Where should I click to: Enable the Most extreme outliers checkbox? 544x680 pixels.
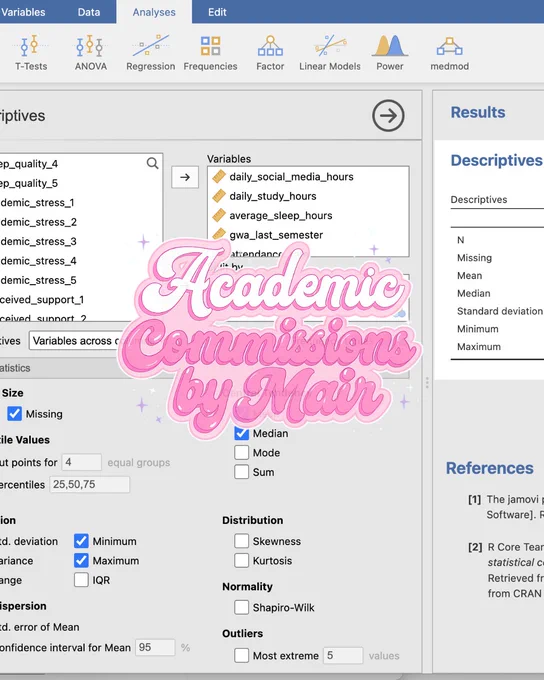[x=242, y=655]
